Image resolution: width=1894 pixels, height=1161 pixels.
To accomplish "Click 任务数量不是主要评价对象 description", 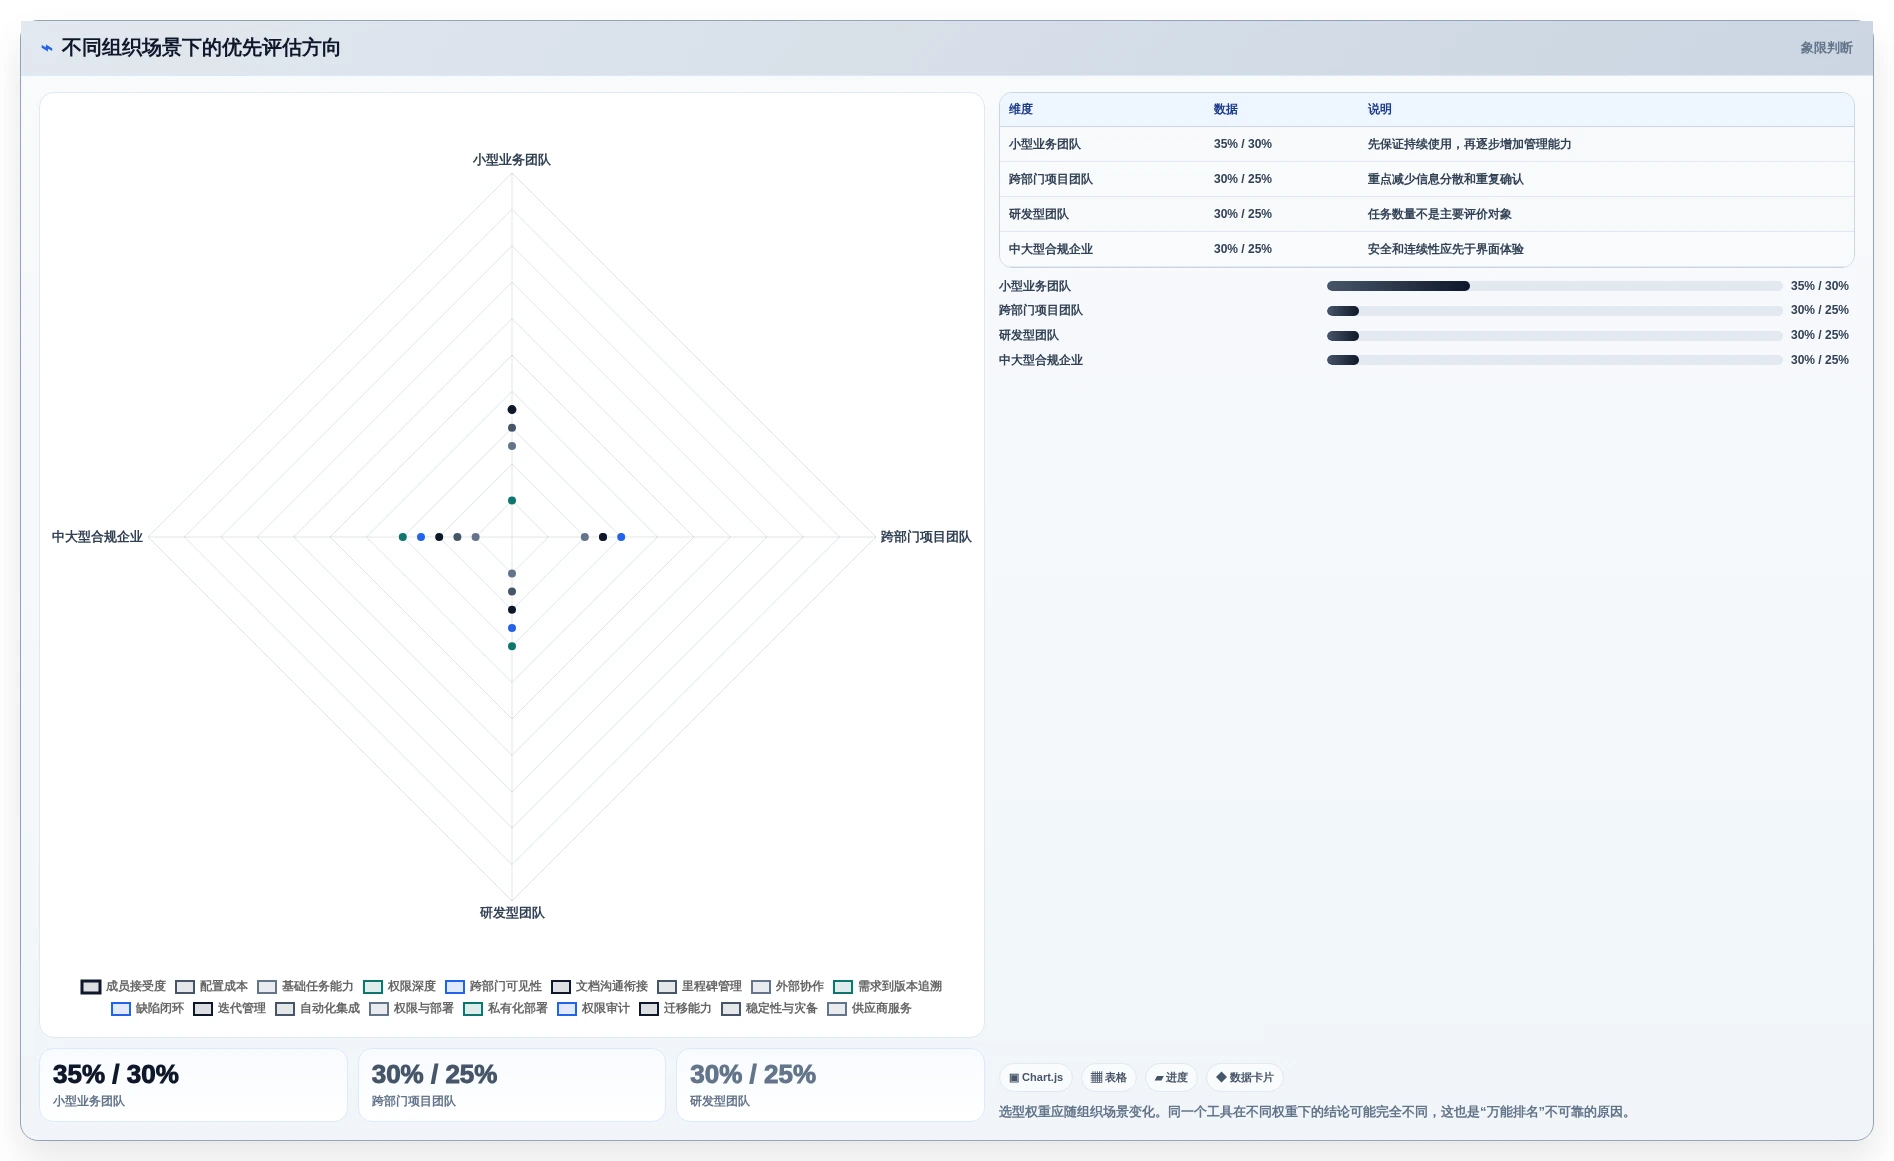I will (x=1439, y=214).
